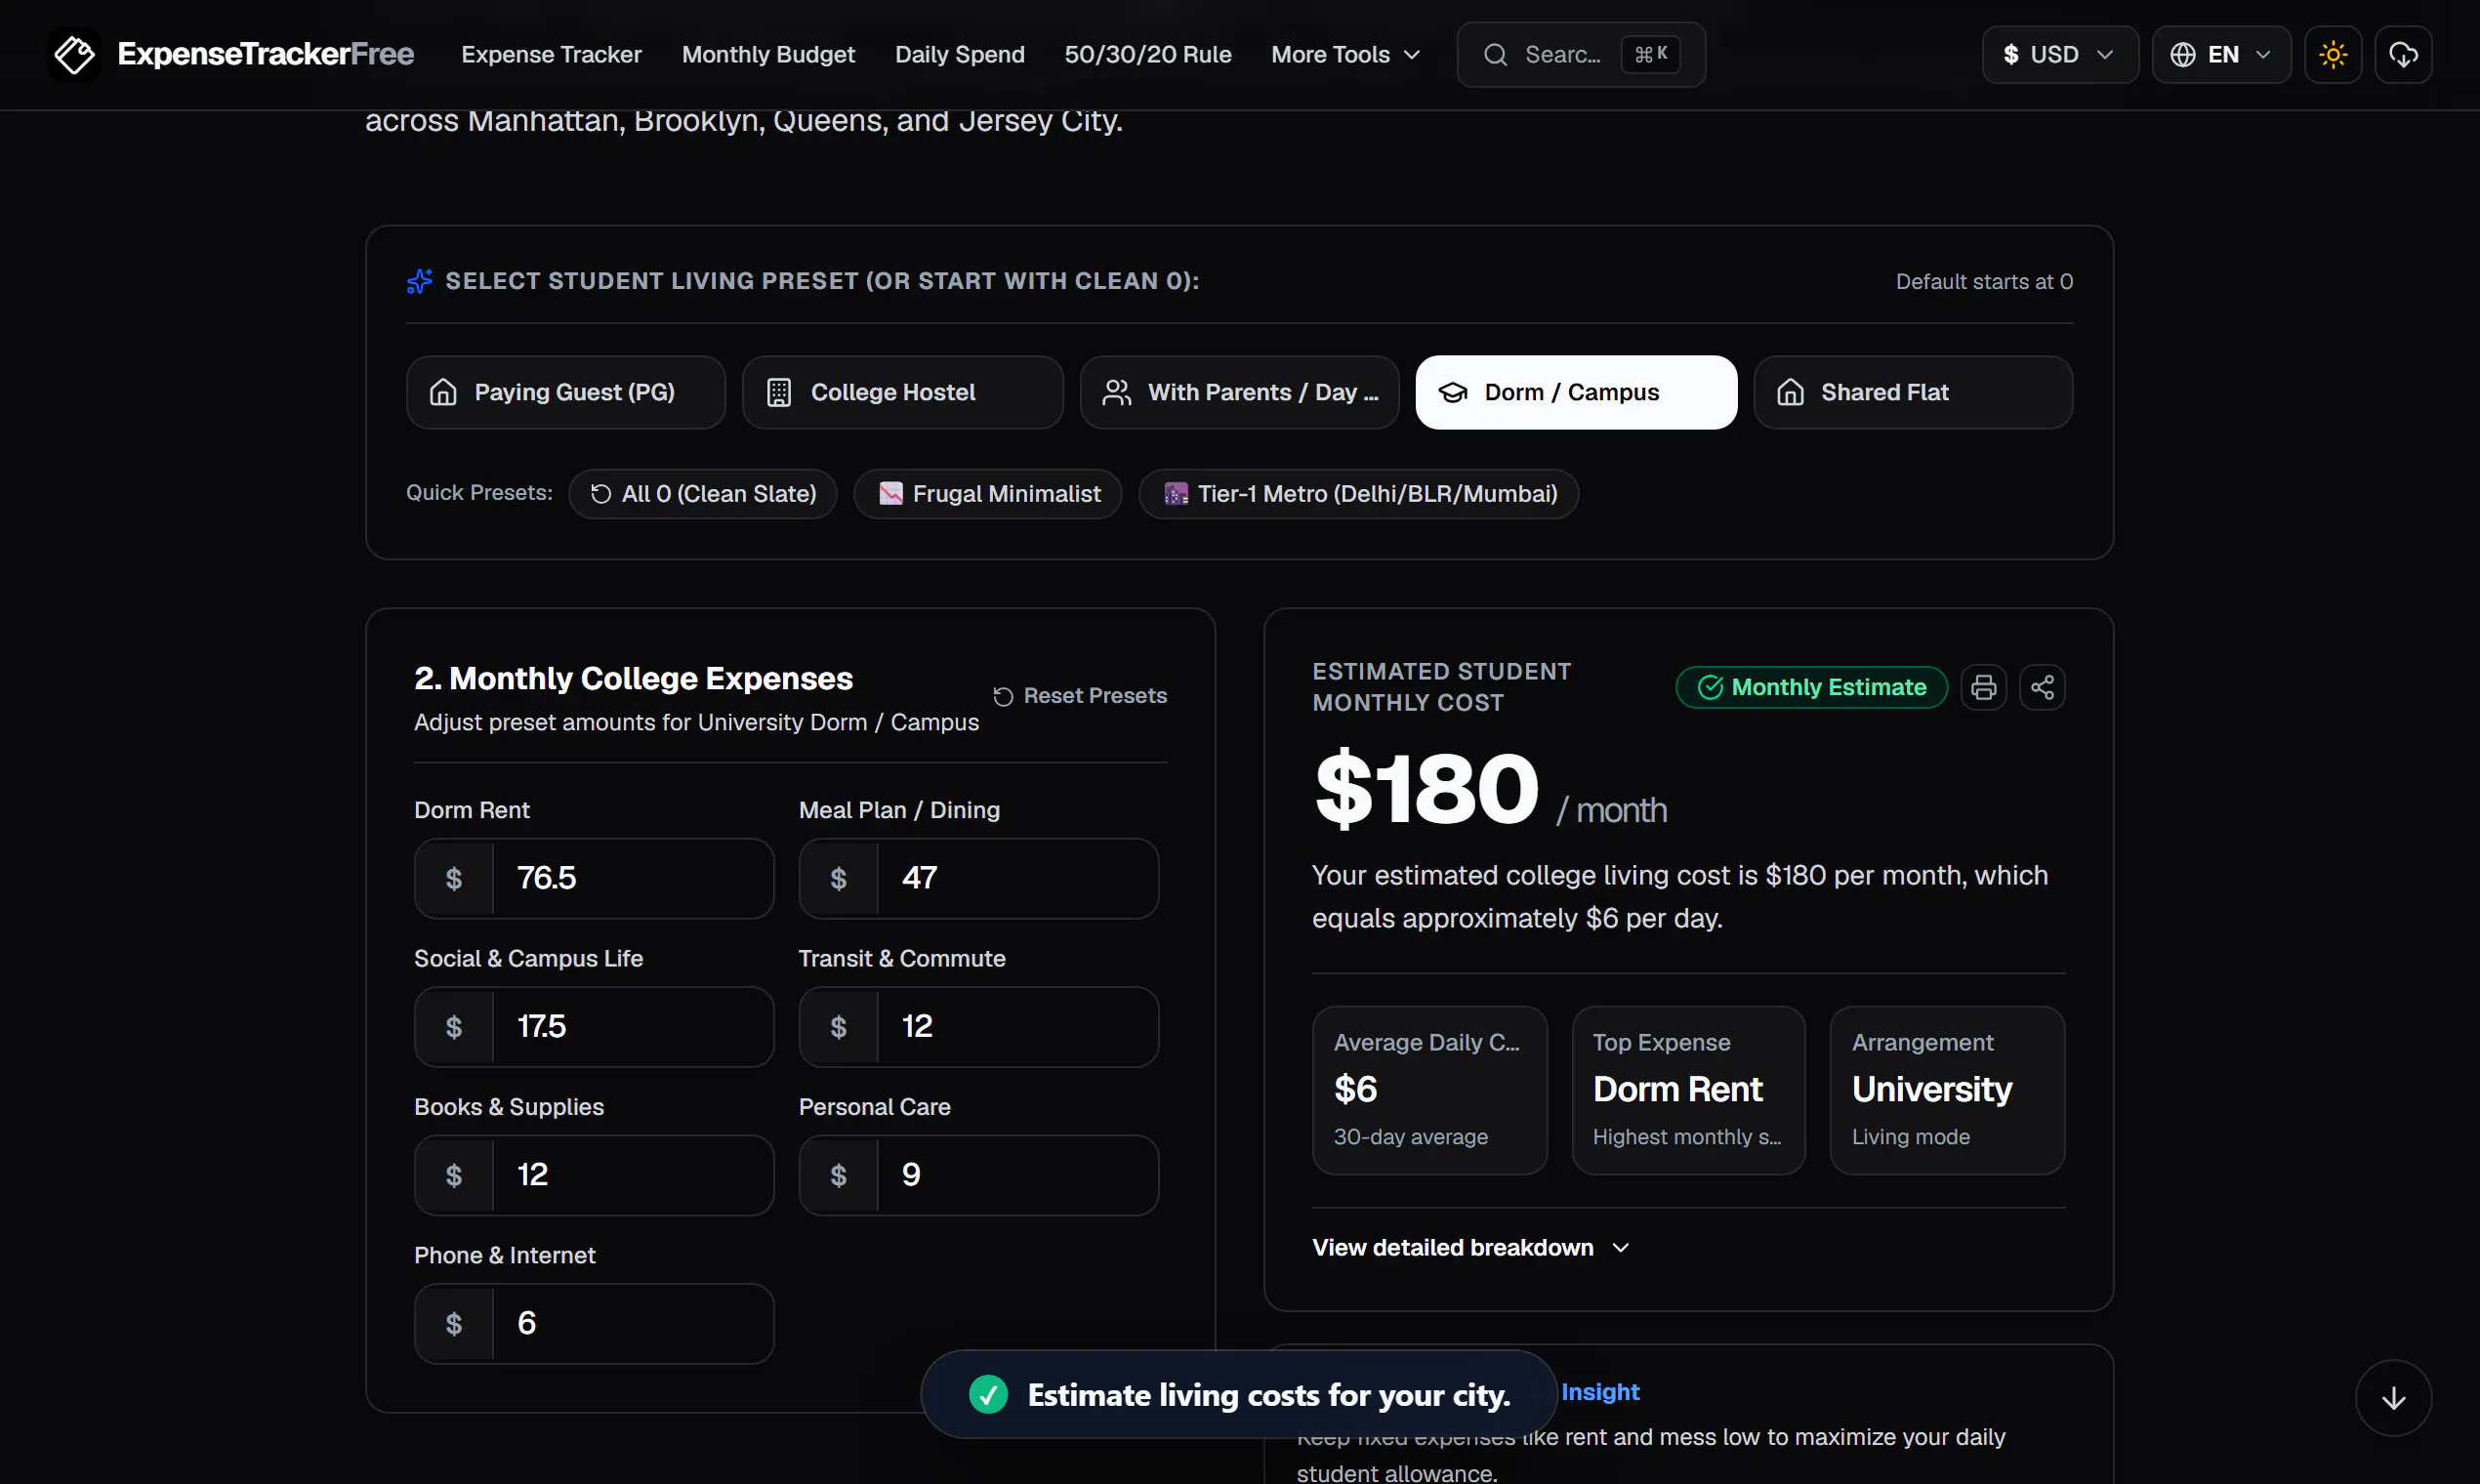Click the house icon on Shared Flat
The width and height of the screenshot is (2480, 1484).
point(1790,392)
